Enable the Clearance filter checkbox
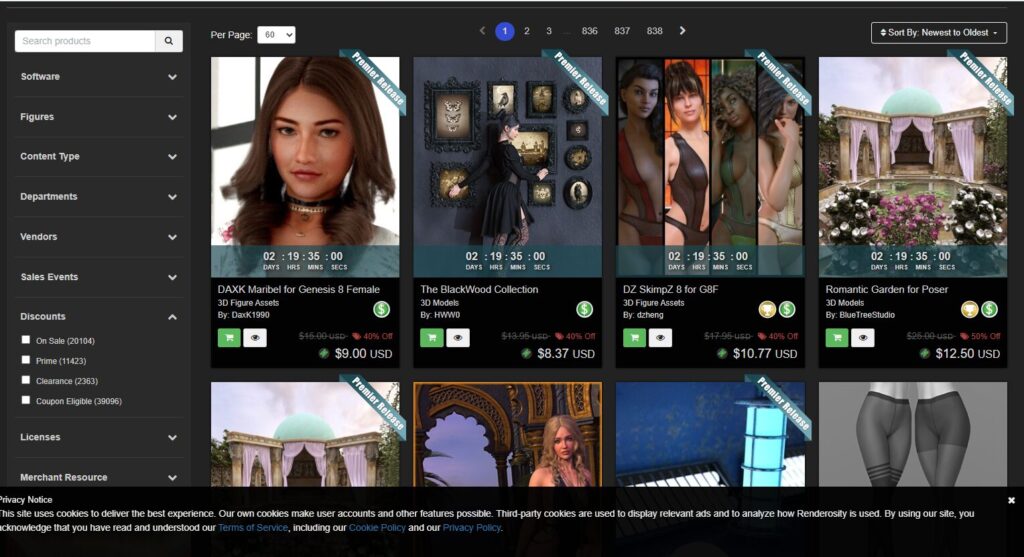Image resolution: width=1024 pixels, height=557 pixels. click(x=25, y=380)
